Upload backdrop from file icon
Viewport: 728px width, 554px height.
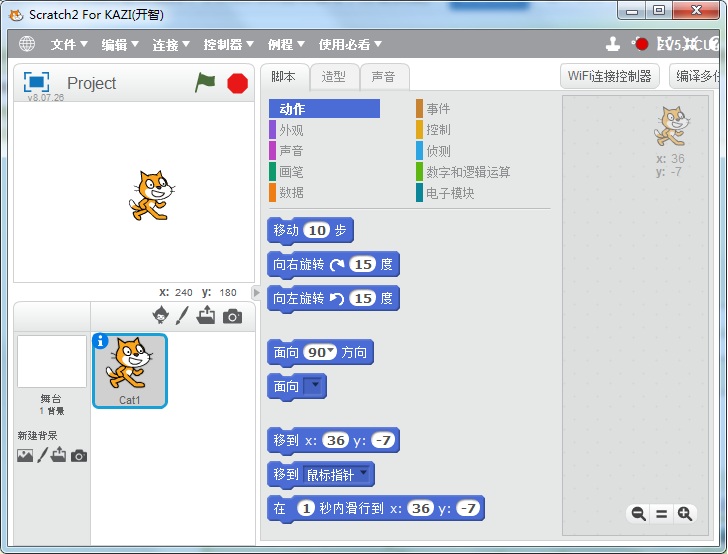(x=58, y=454)
